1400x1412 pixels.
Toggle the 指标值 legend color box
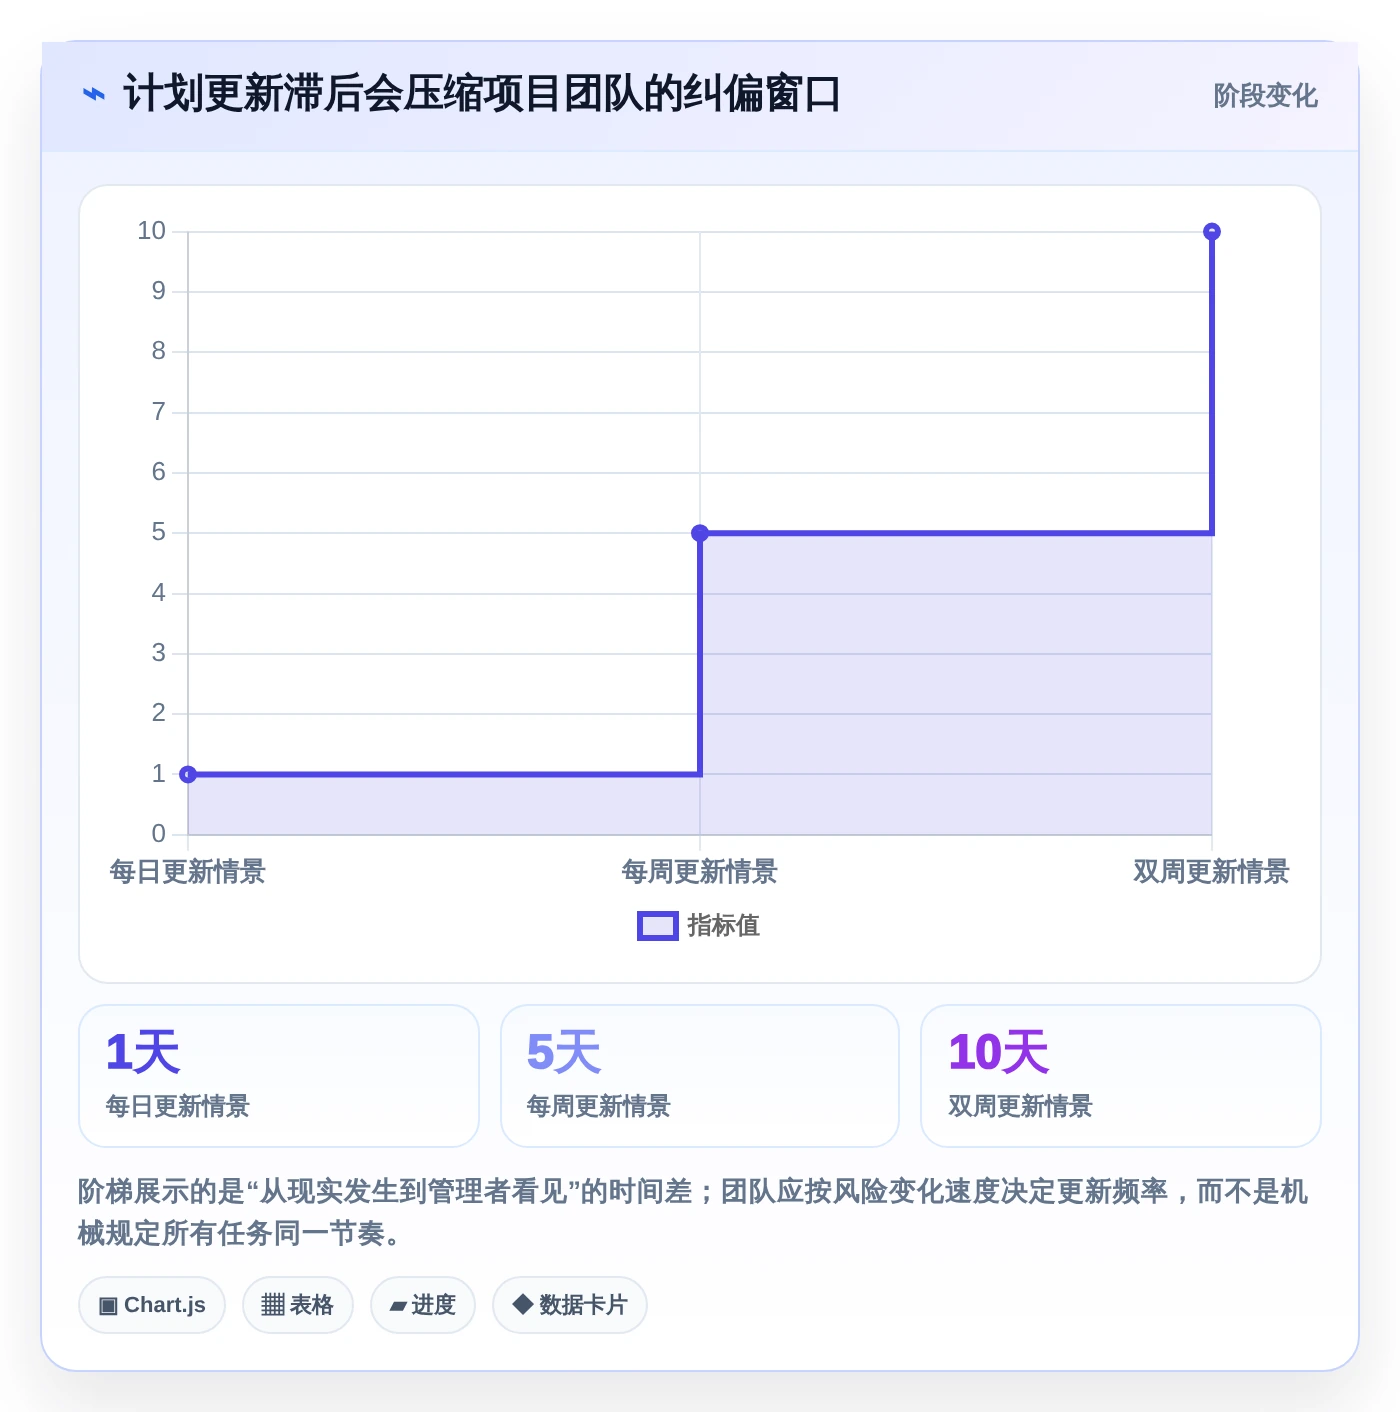(658, 926)
